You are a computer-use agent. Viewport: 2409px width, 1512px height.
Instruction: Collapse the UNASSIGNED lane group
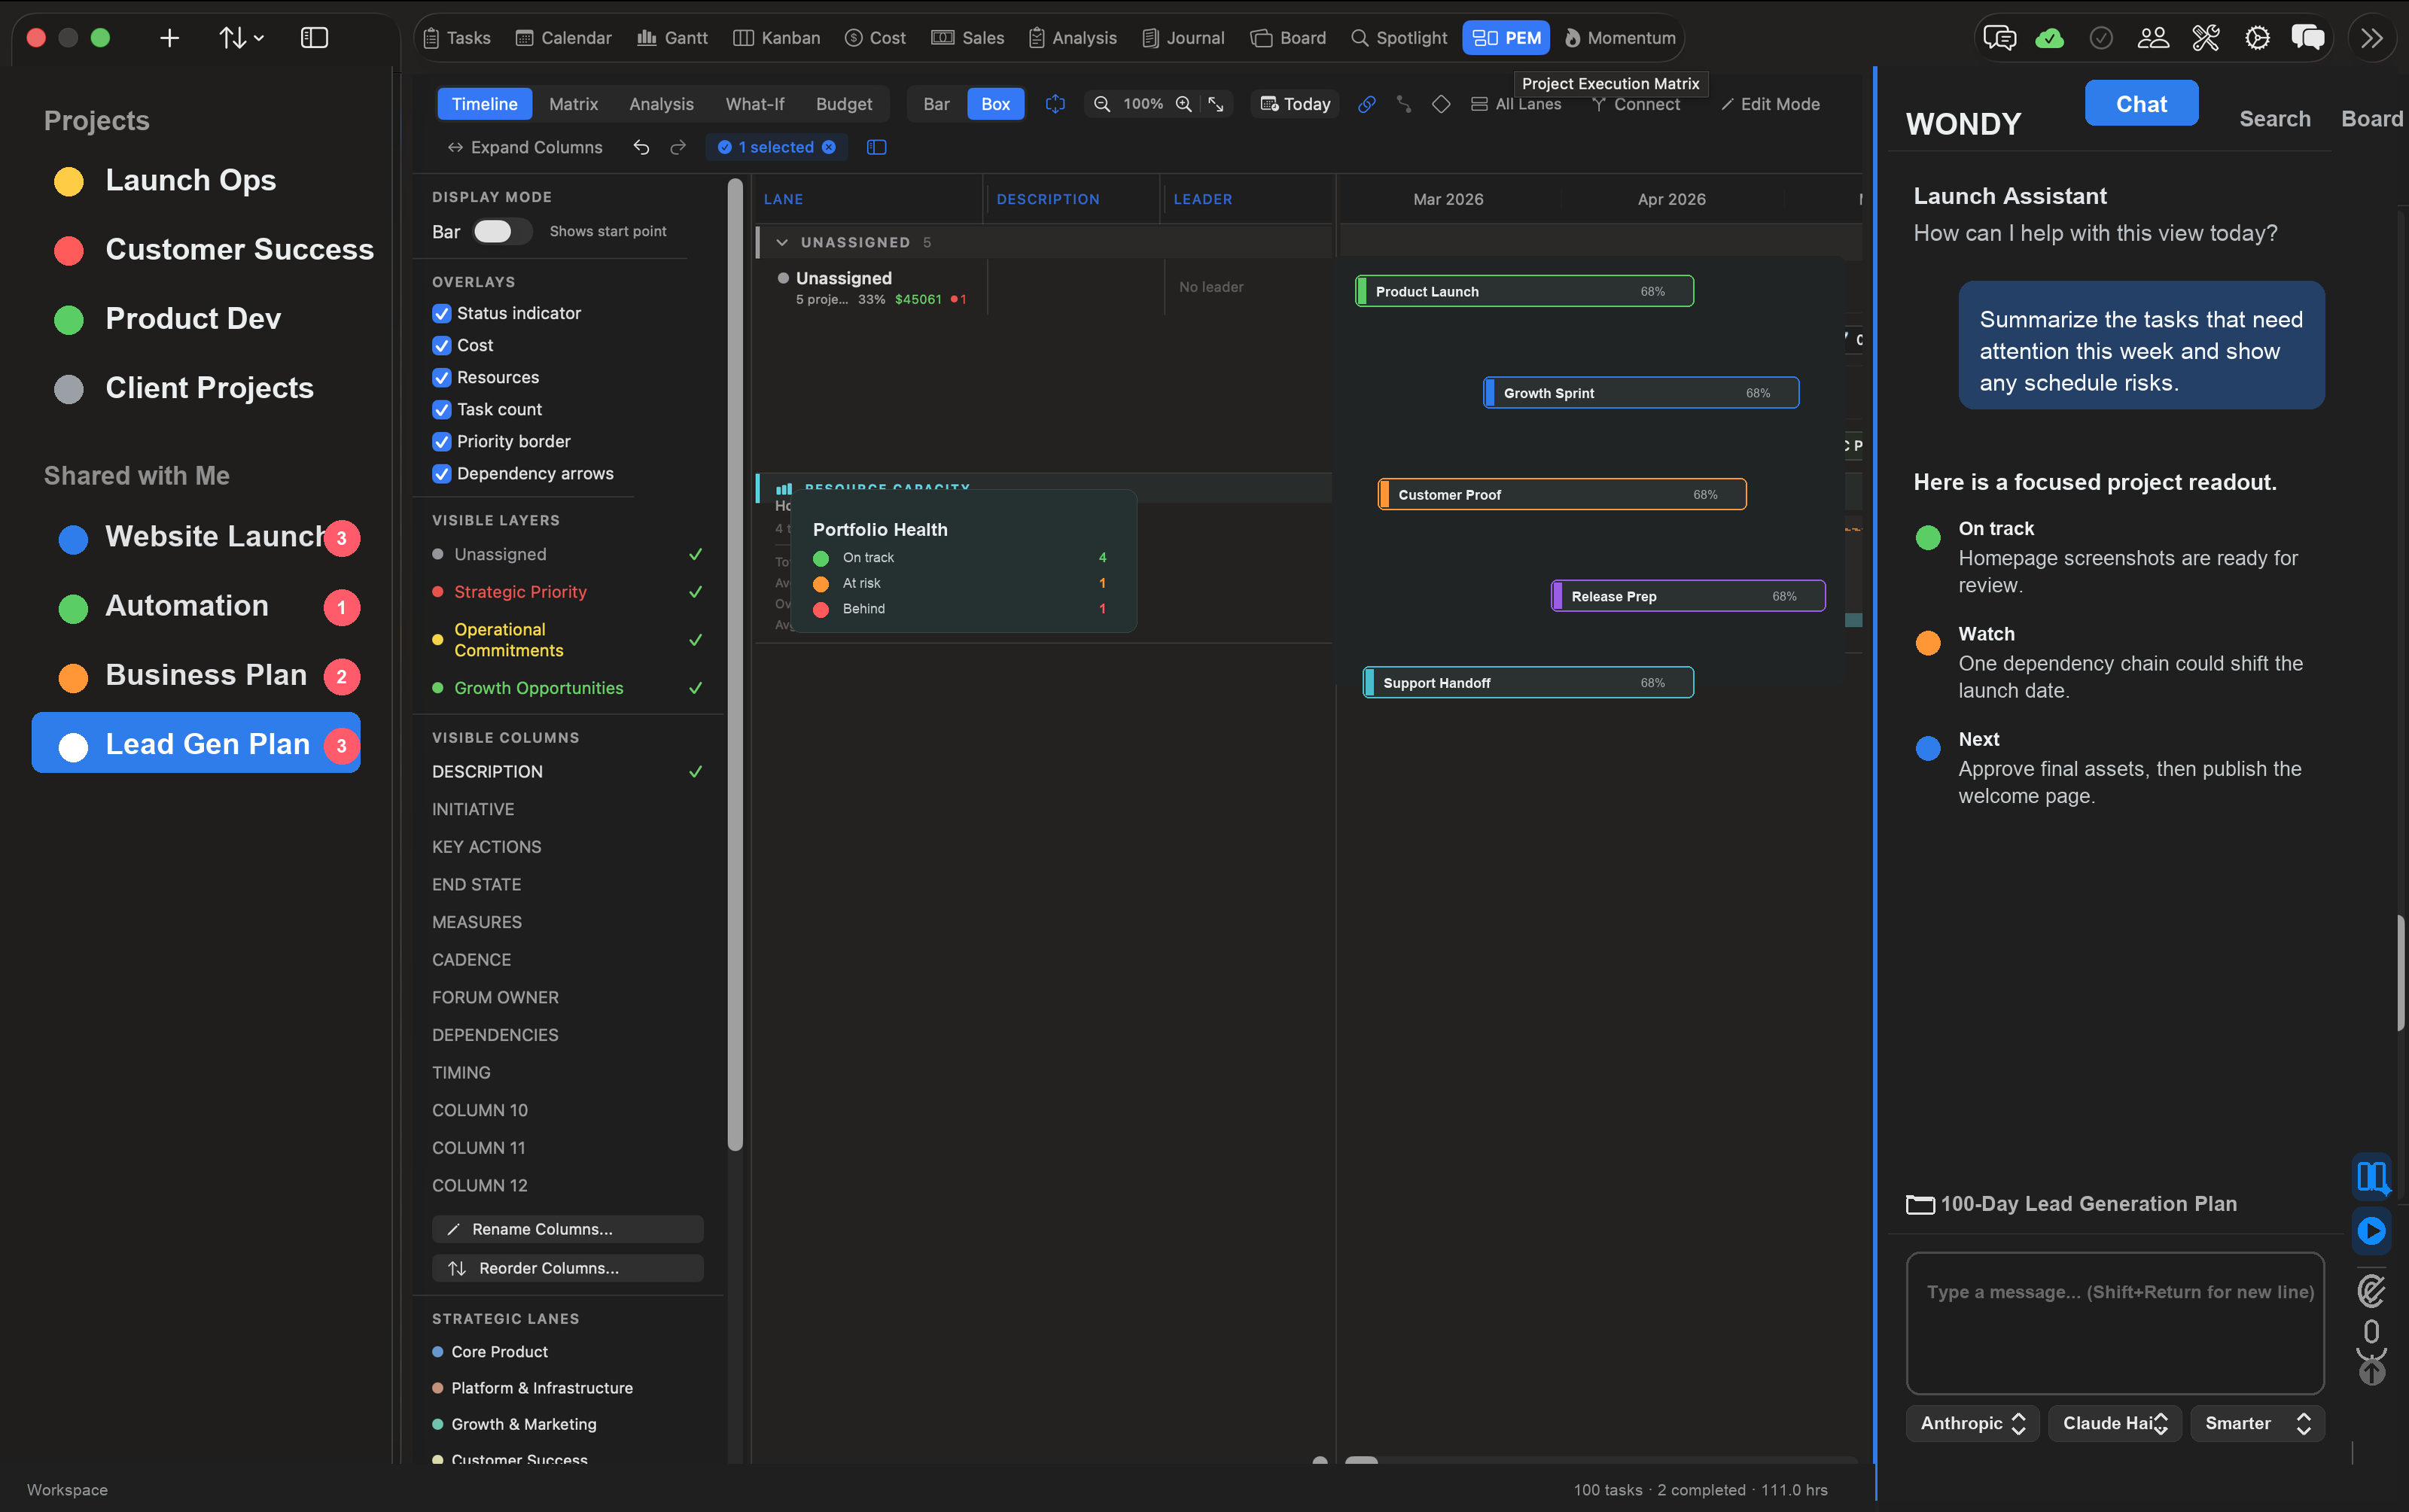782,242
